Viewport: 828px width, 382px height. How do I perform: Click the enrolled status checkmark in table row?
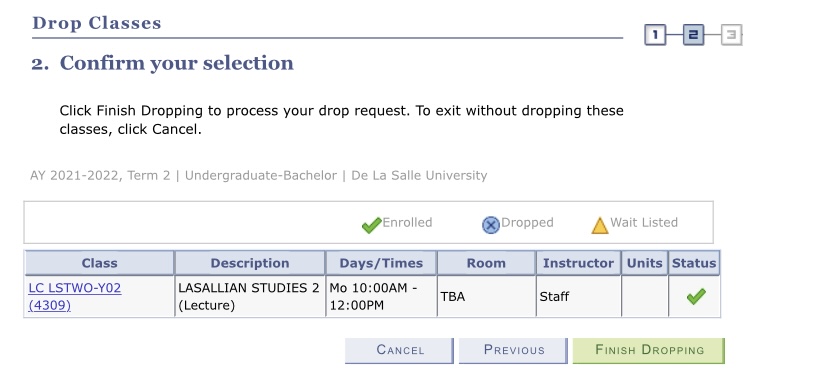tap(695, 296)
